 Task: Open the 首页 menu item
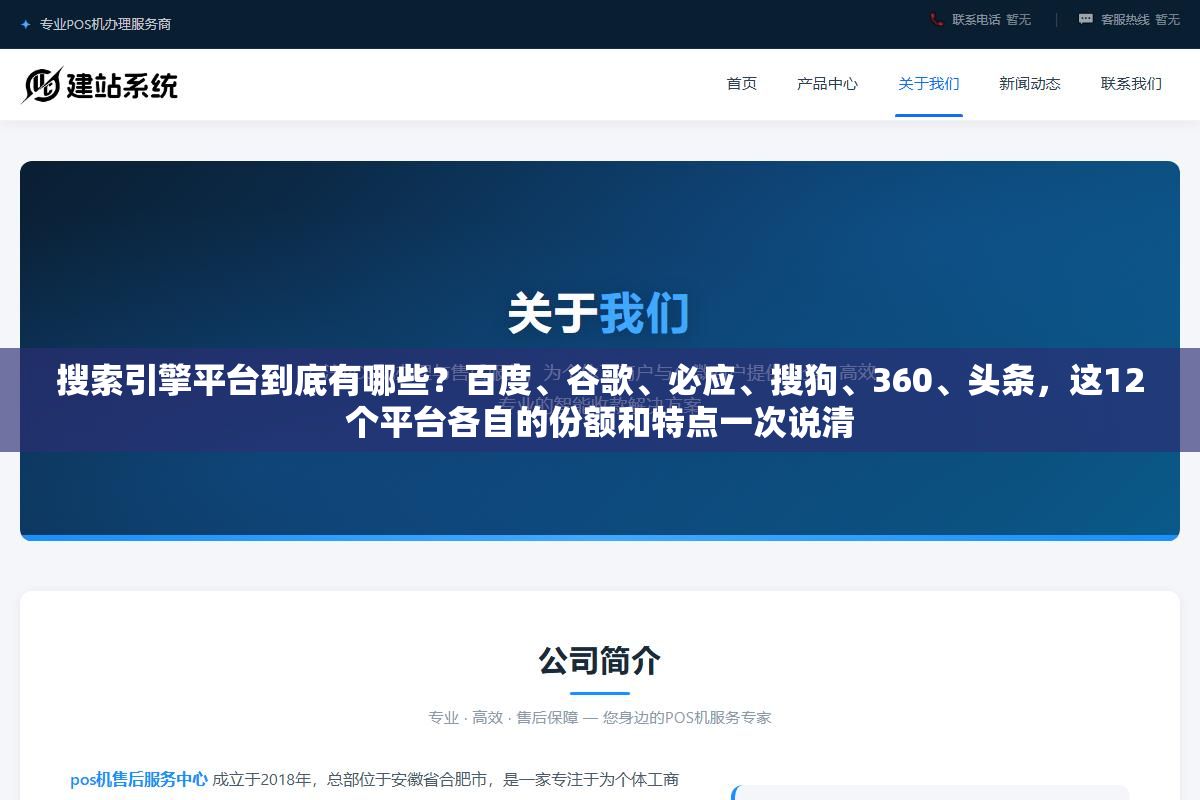pyautogui.click(x=741, y=84)
